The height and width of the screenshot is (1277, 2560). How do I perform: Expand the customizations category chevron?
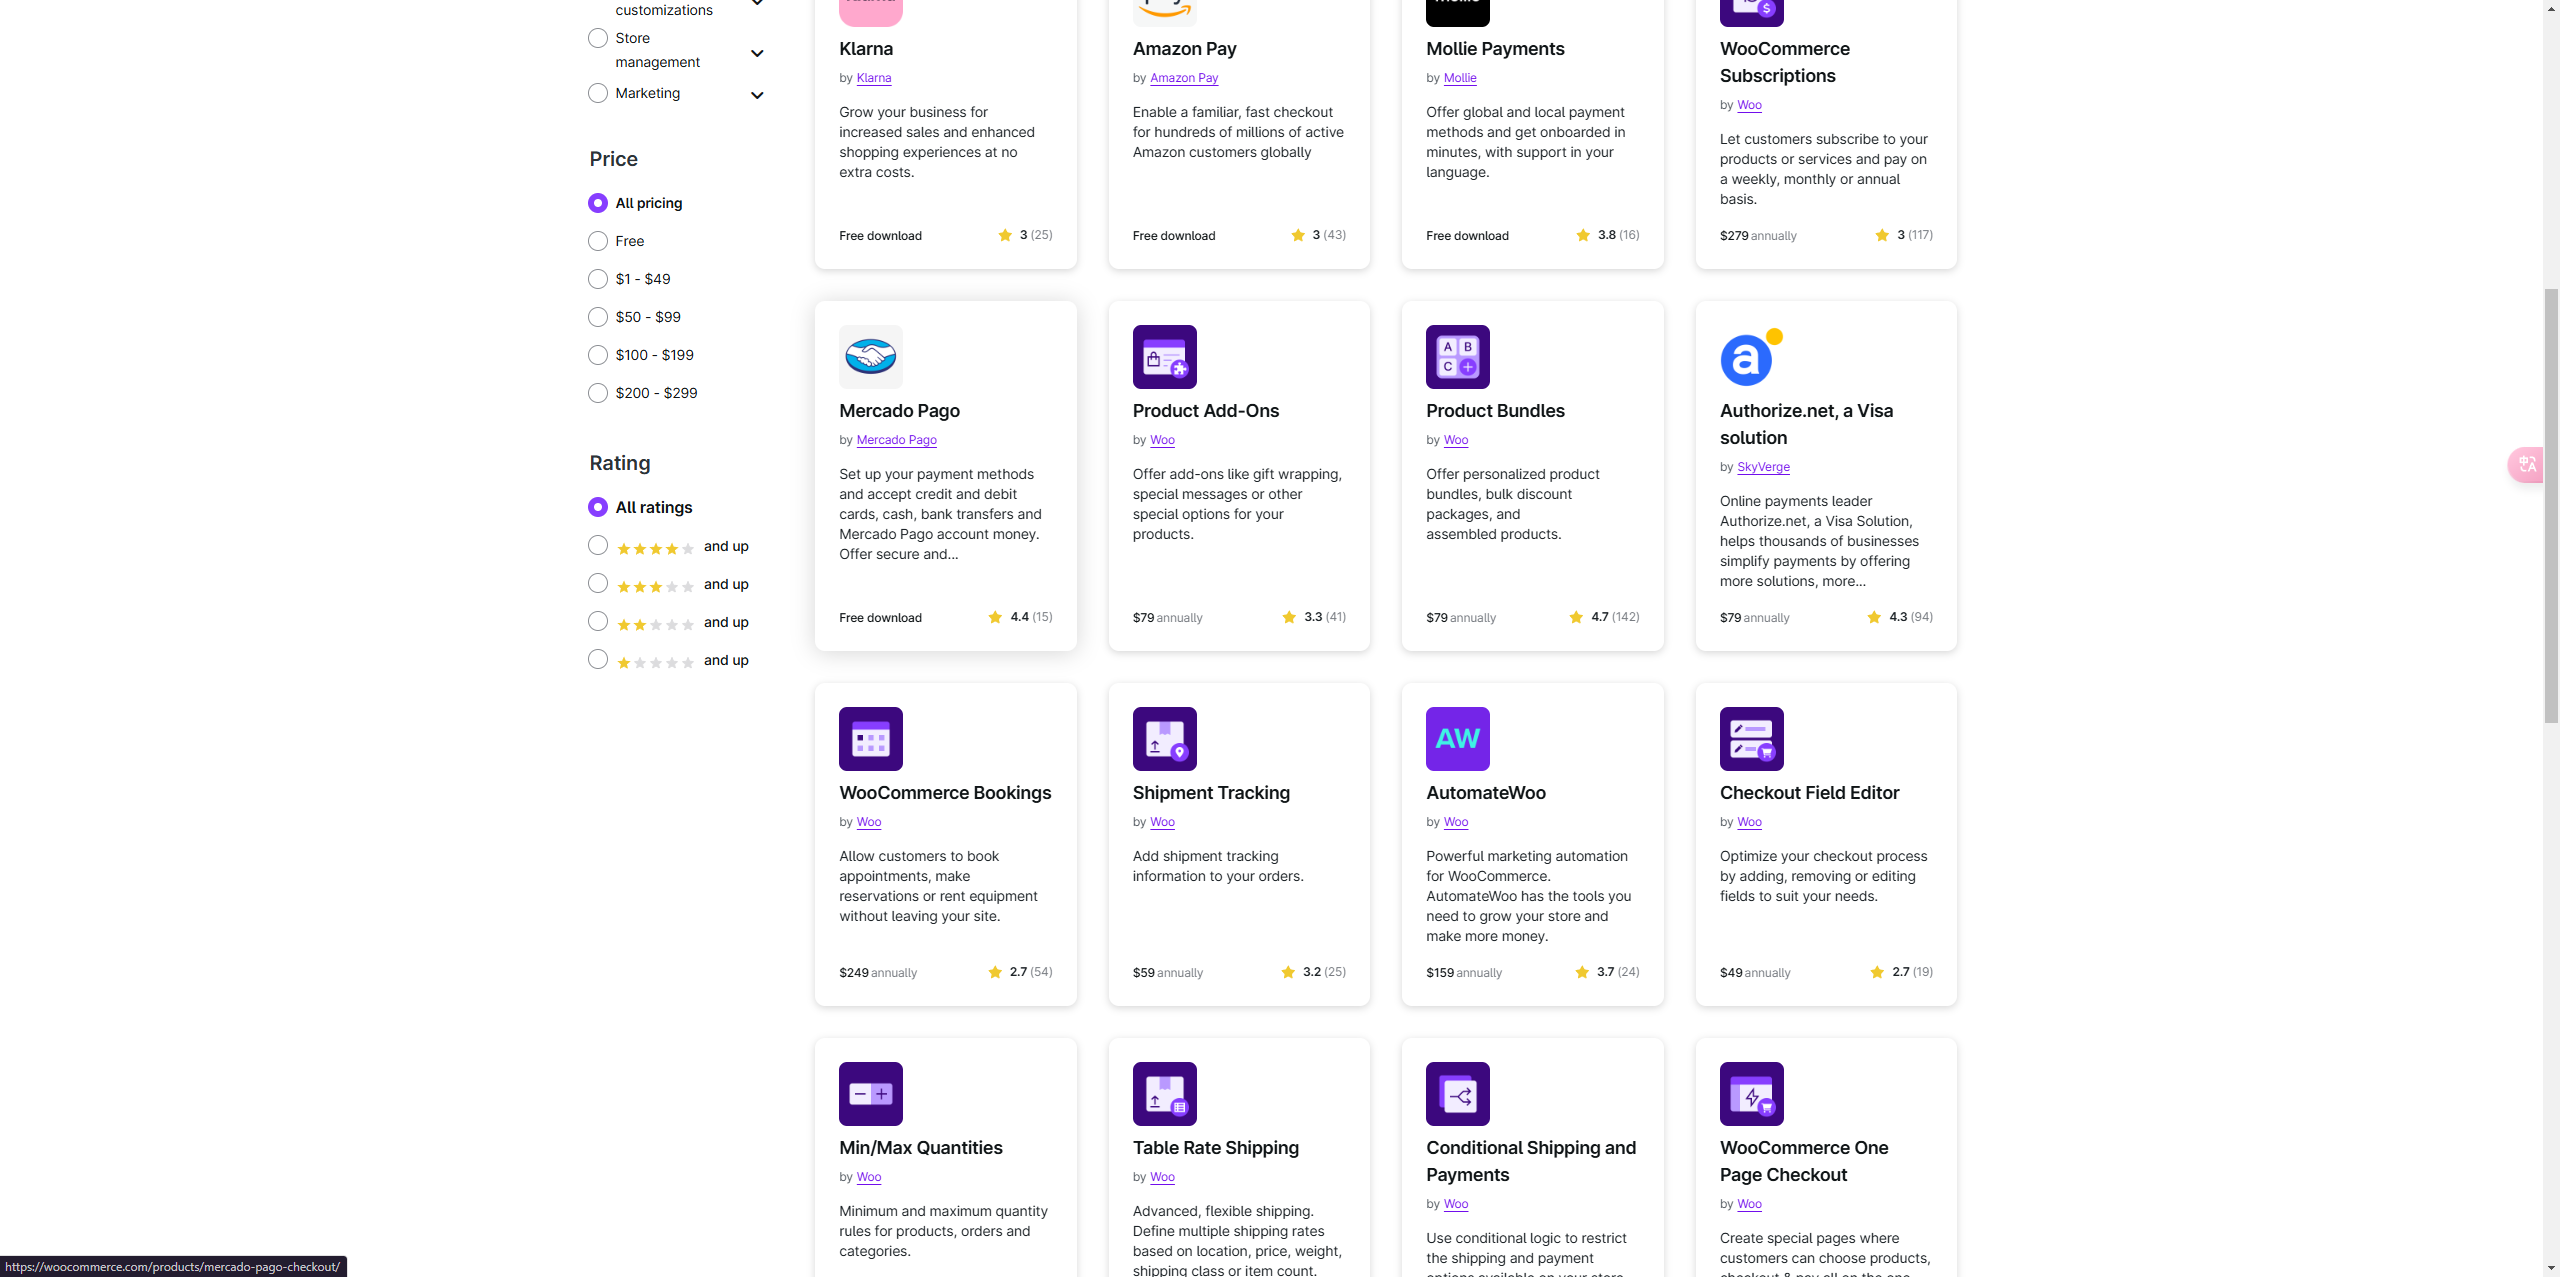757,3
